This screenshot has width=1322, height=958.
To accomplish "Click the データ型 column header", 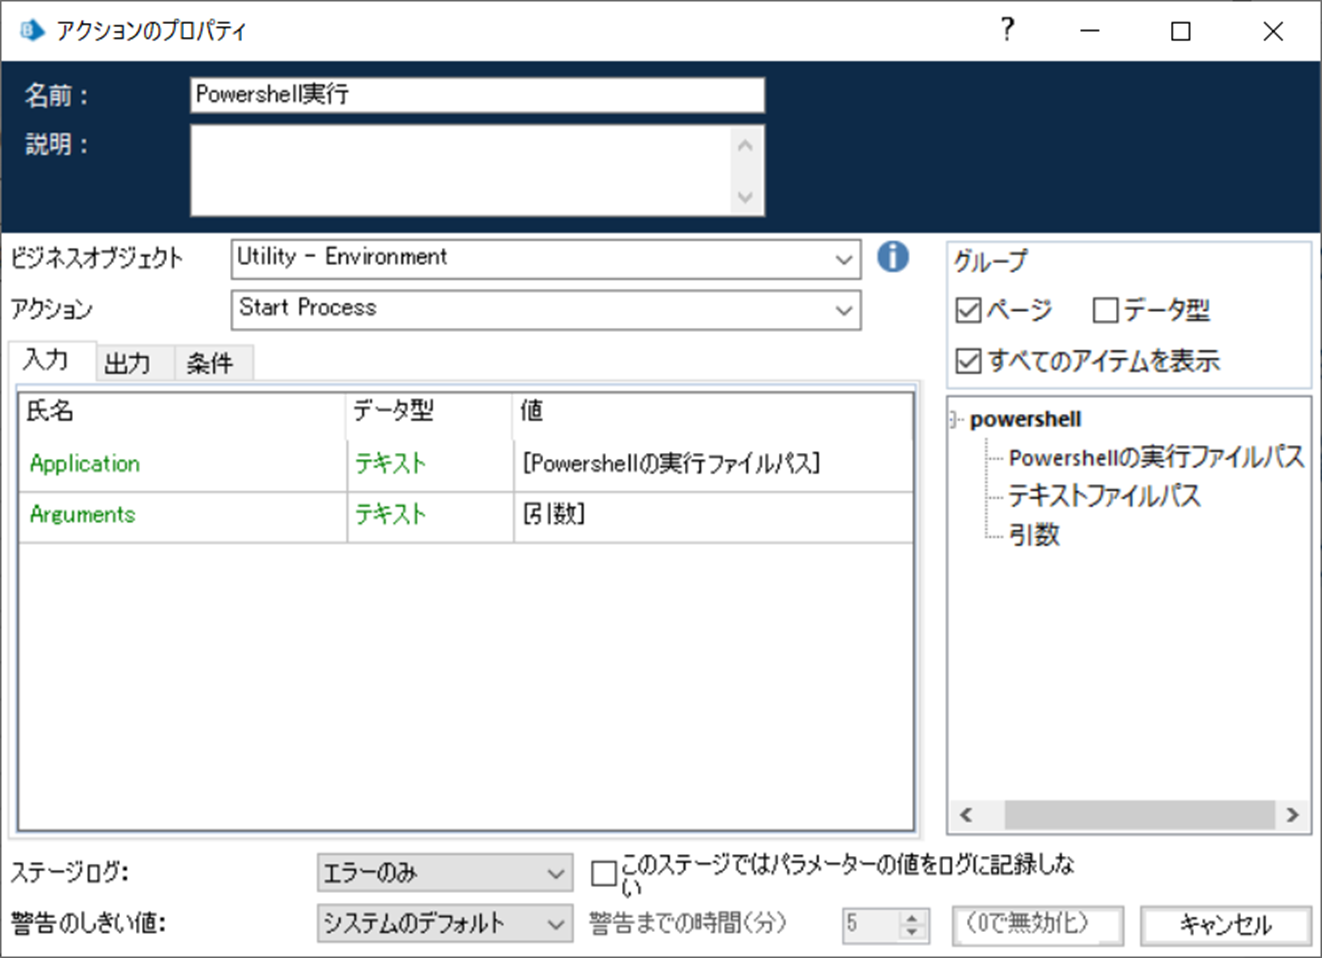I will (x=430, y=412).
